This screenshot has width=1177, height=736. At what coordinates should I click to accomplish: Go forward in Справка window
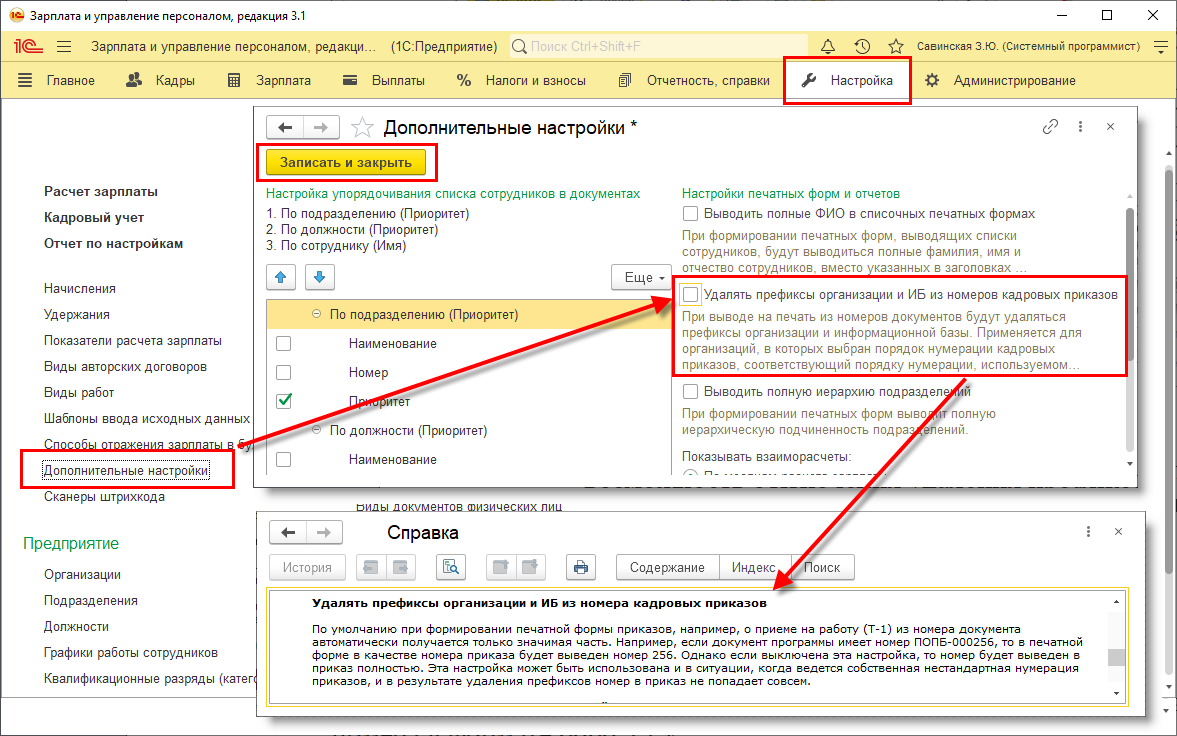324,532
